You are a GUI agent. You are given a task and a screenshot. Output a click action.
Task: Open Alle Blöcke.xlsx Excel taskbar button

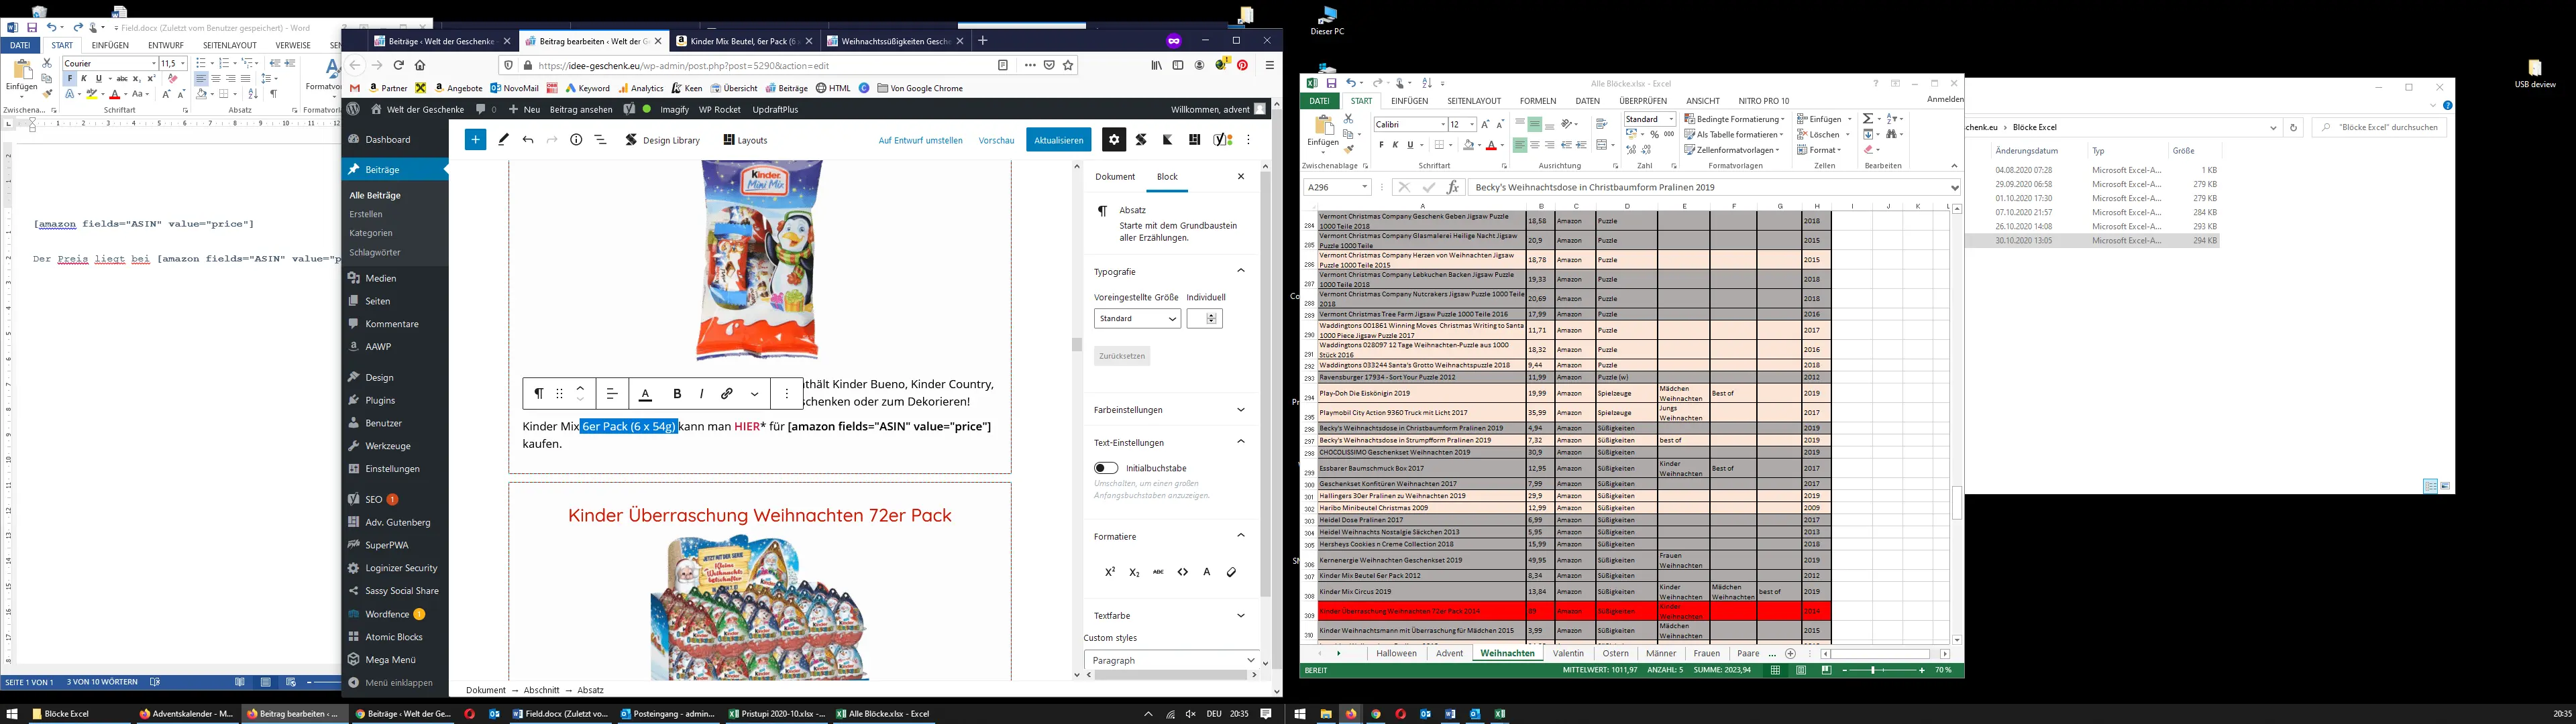[x=884, y=714]
